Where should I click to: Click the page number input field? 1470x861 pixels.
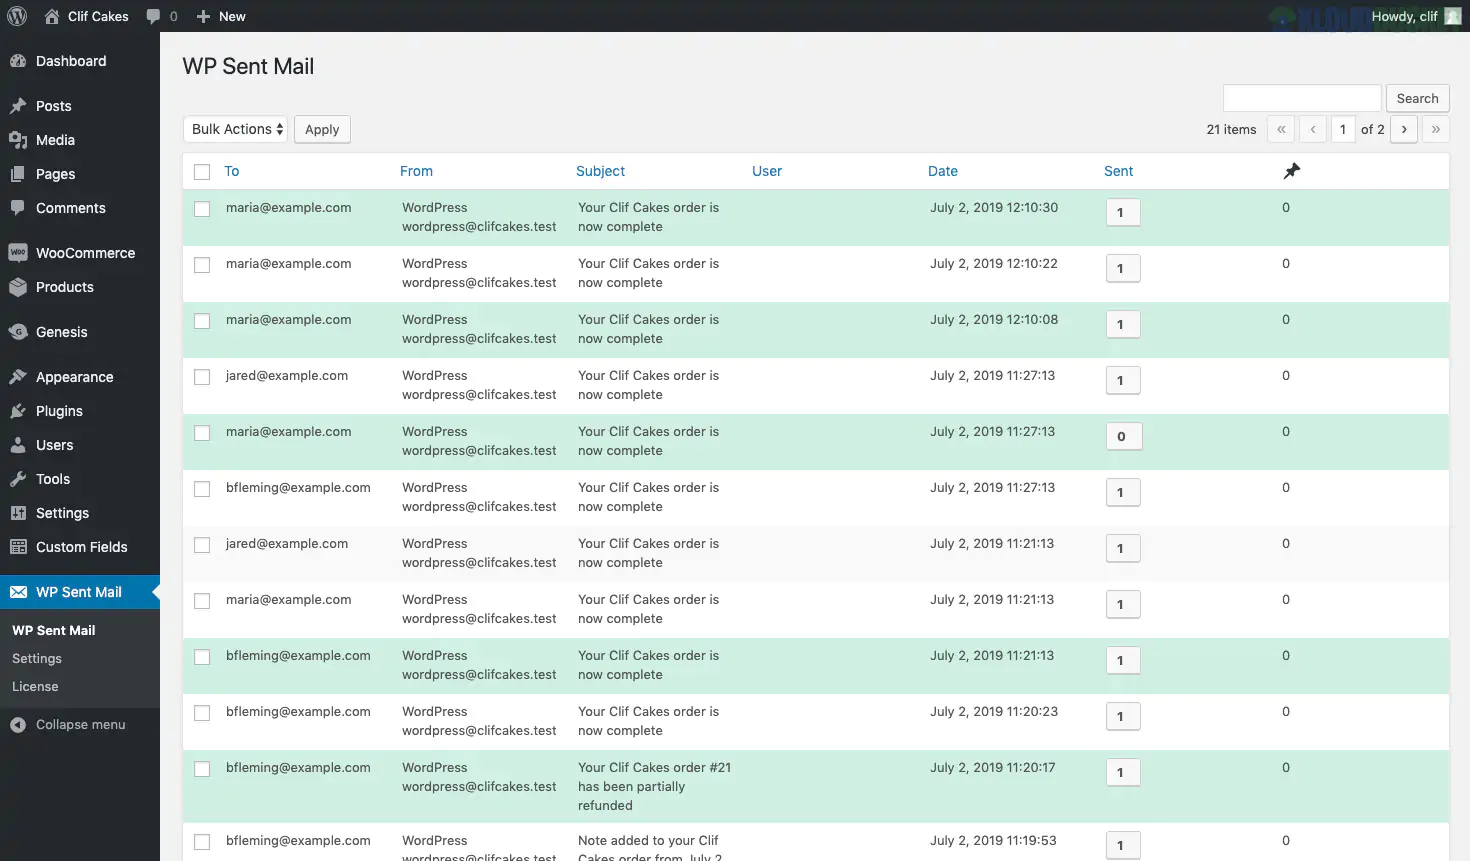1343,129
